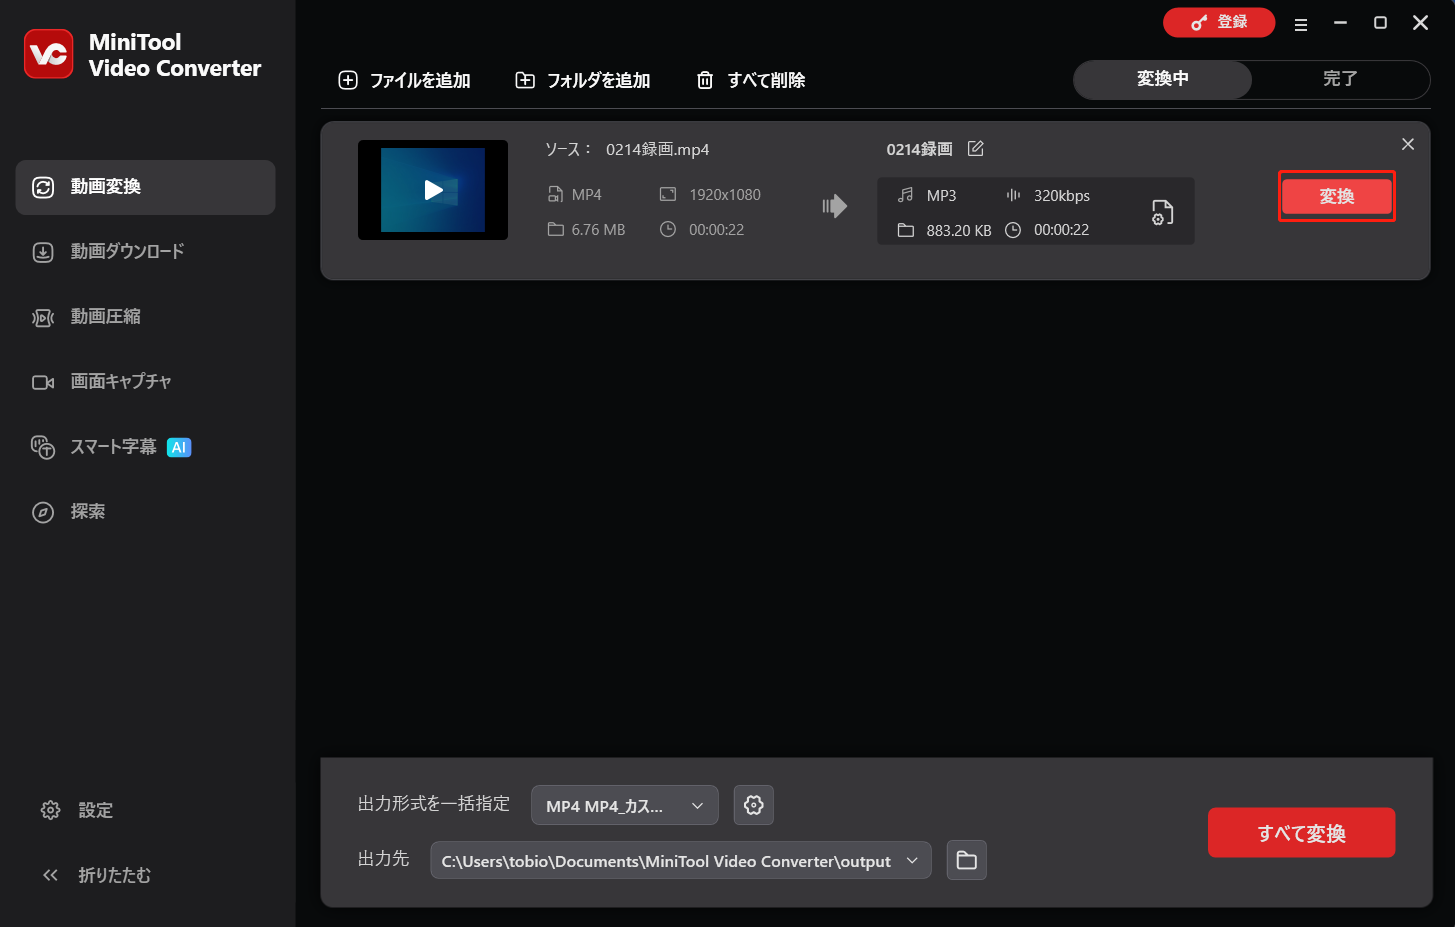Image resolution: width=1455 pixels, height=927 pixels.
Task: Open the 探索 explore section
Action: pyautogui.click(x=88, y=512)
